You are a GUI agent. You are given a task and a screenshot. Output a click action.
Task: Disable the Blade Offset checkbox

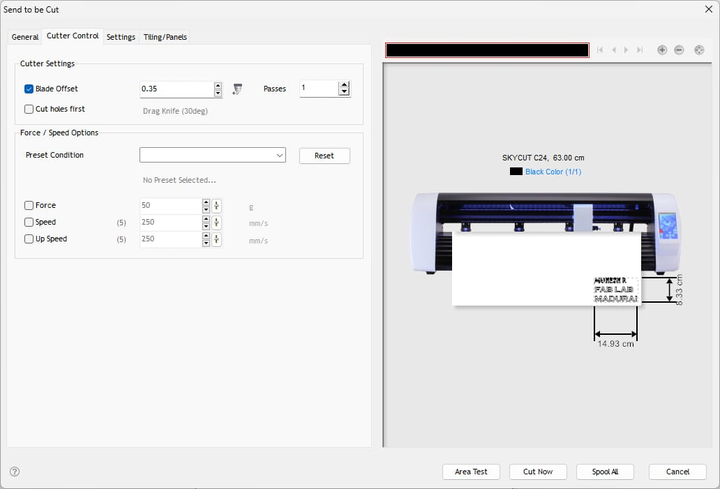tap(29, 89)
